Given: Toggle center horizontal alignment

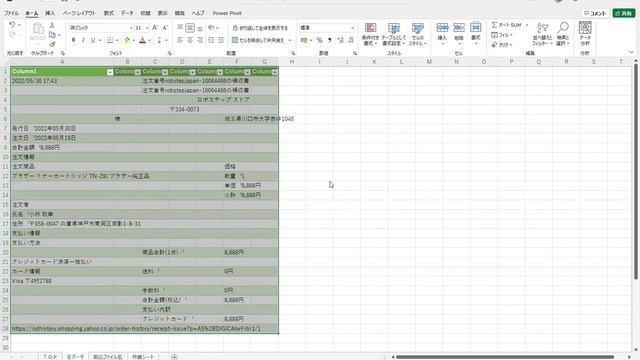Looking at the screenshot, I should (x=190, y=40).
